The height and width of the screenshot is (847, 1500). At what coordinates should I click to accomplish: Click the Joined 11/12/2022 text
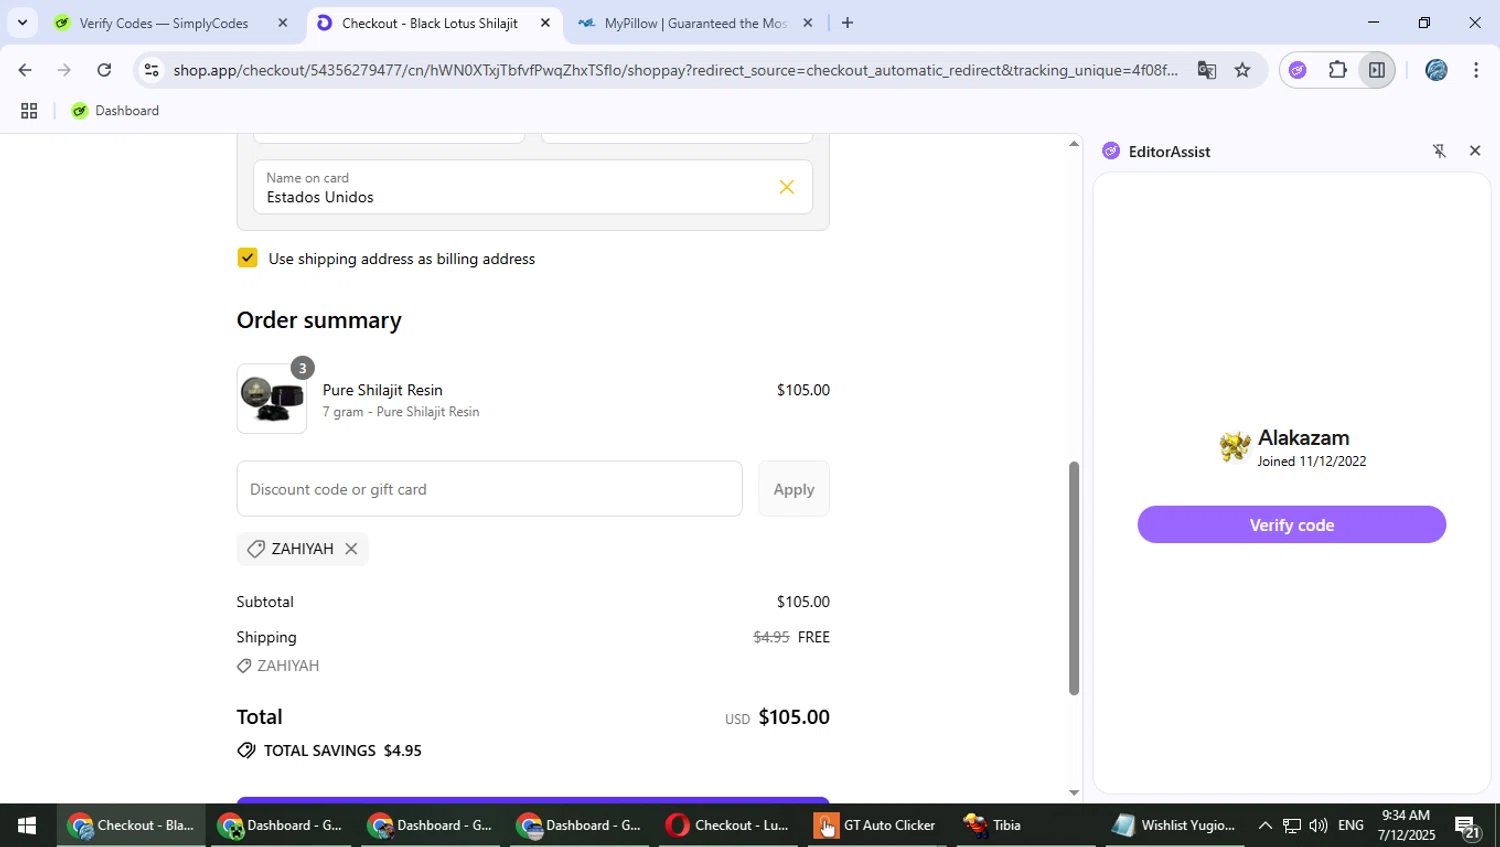(1312, 461)
